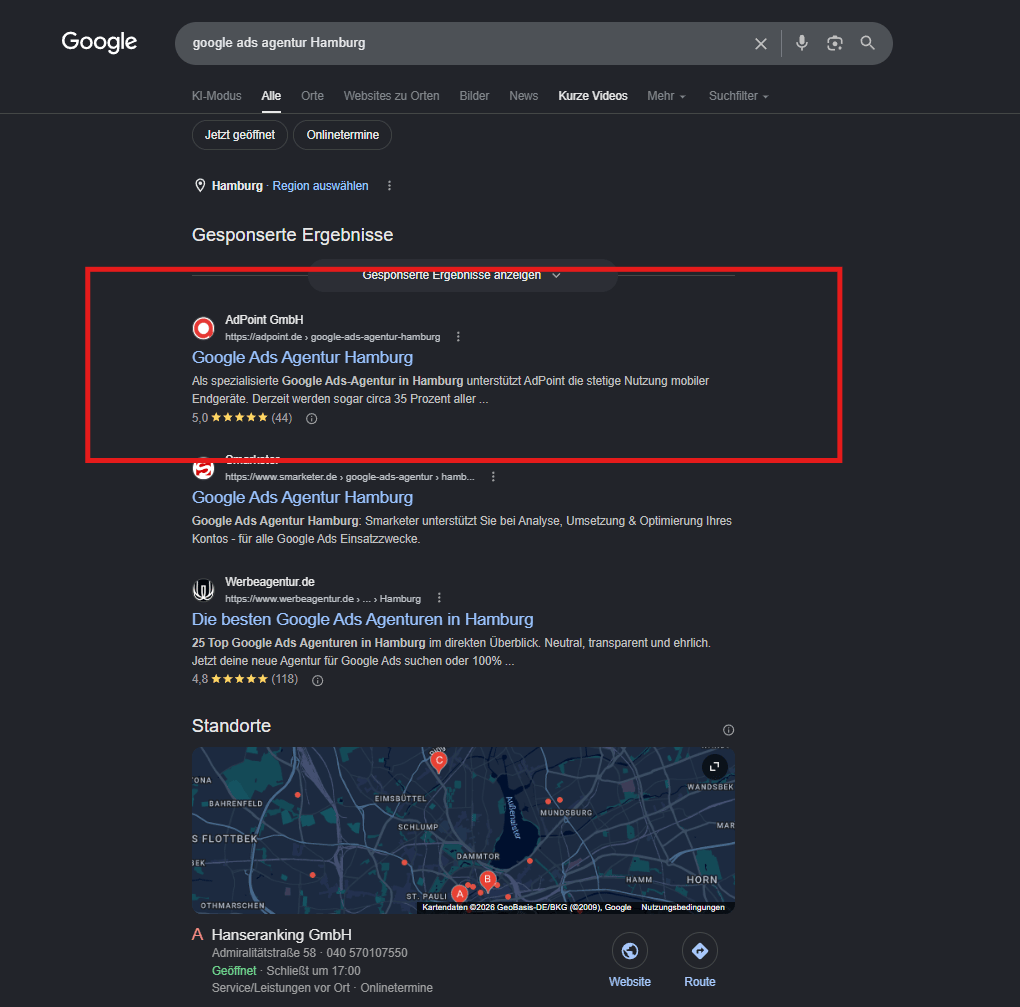
Task: Click map marker B on the map
Action: coord(487,880)
